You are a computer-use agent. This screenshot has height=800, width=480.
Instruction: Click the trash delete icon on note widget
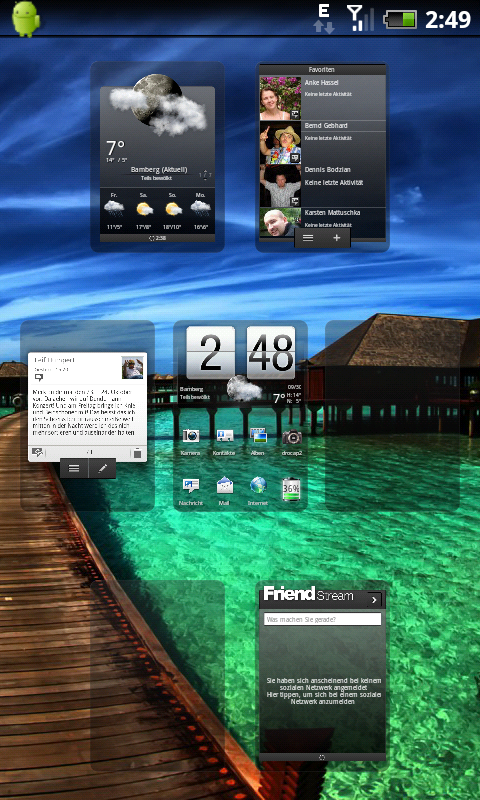click(x=137, y=453)
